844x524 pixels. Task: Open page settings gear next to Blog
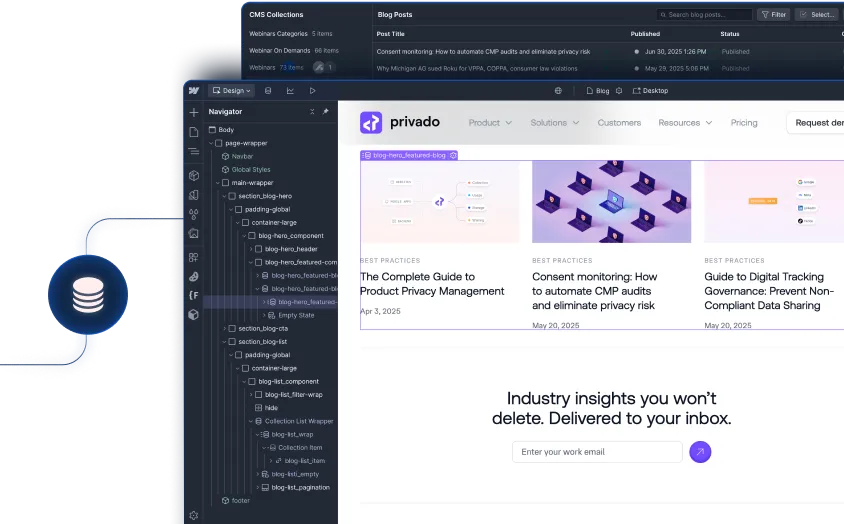pos(619,90)
